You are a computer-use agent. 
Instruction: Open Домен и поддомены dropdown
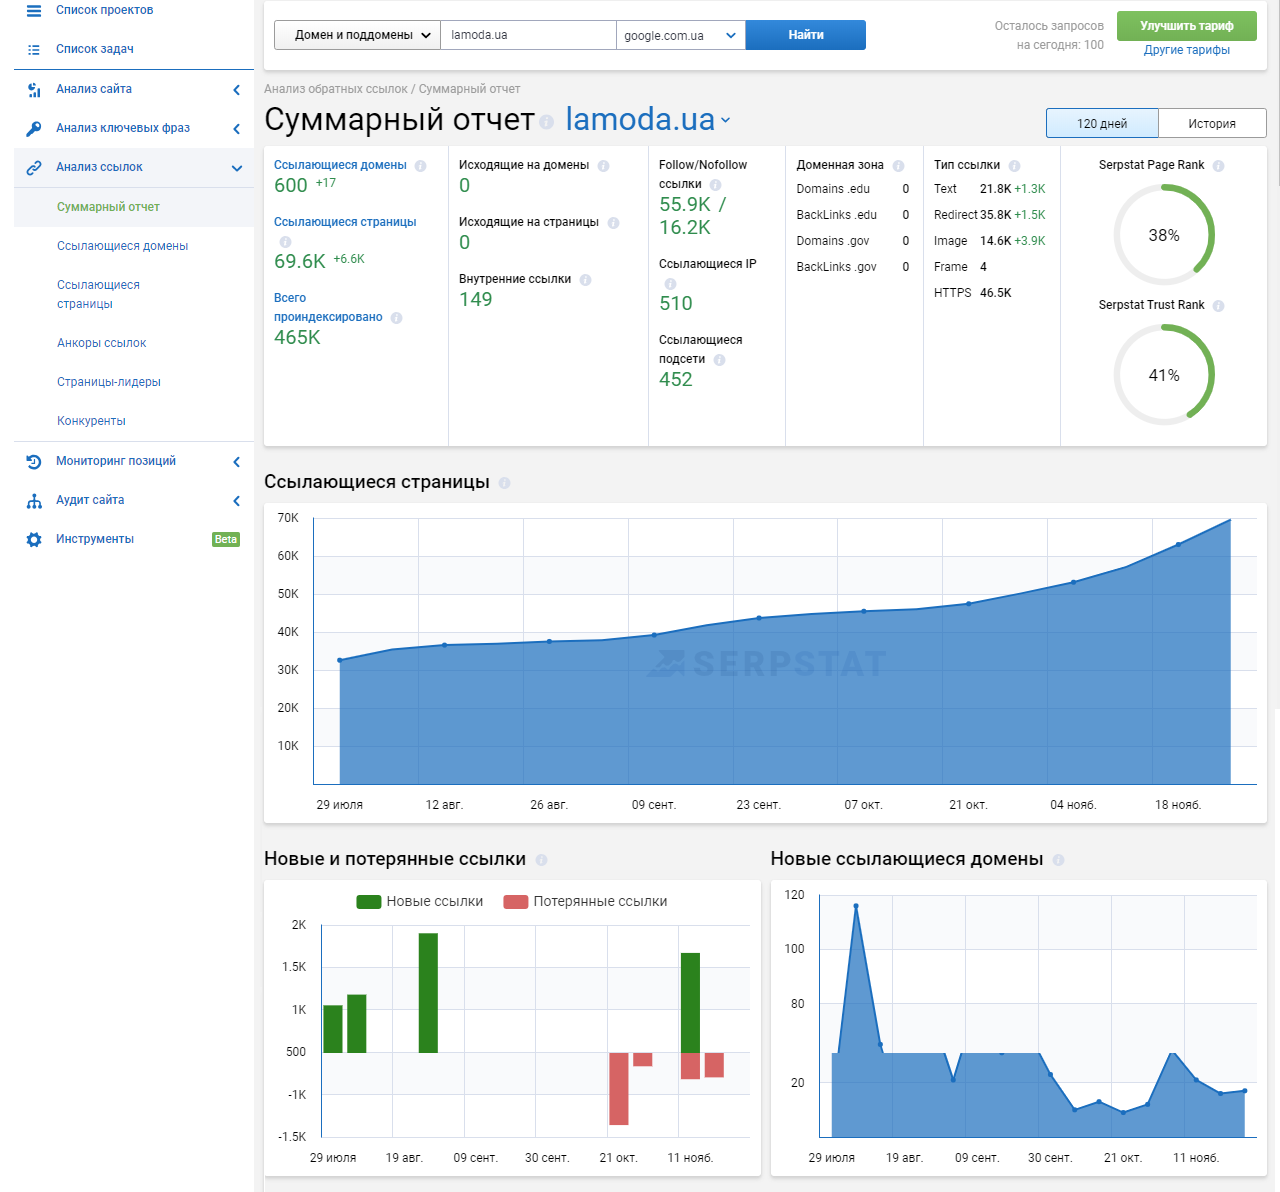[357, 35]
